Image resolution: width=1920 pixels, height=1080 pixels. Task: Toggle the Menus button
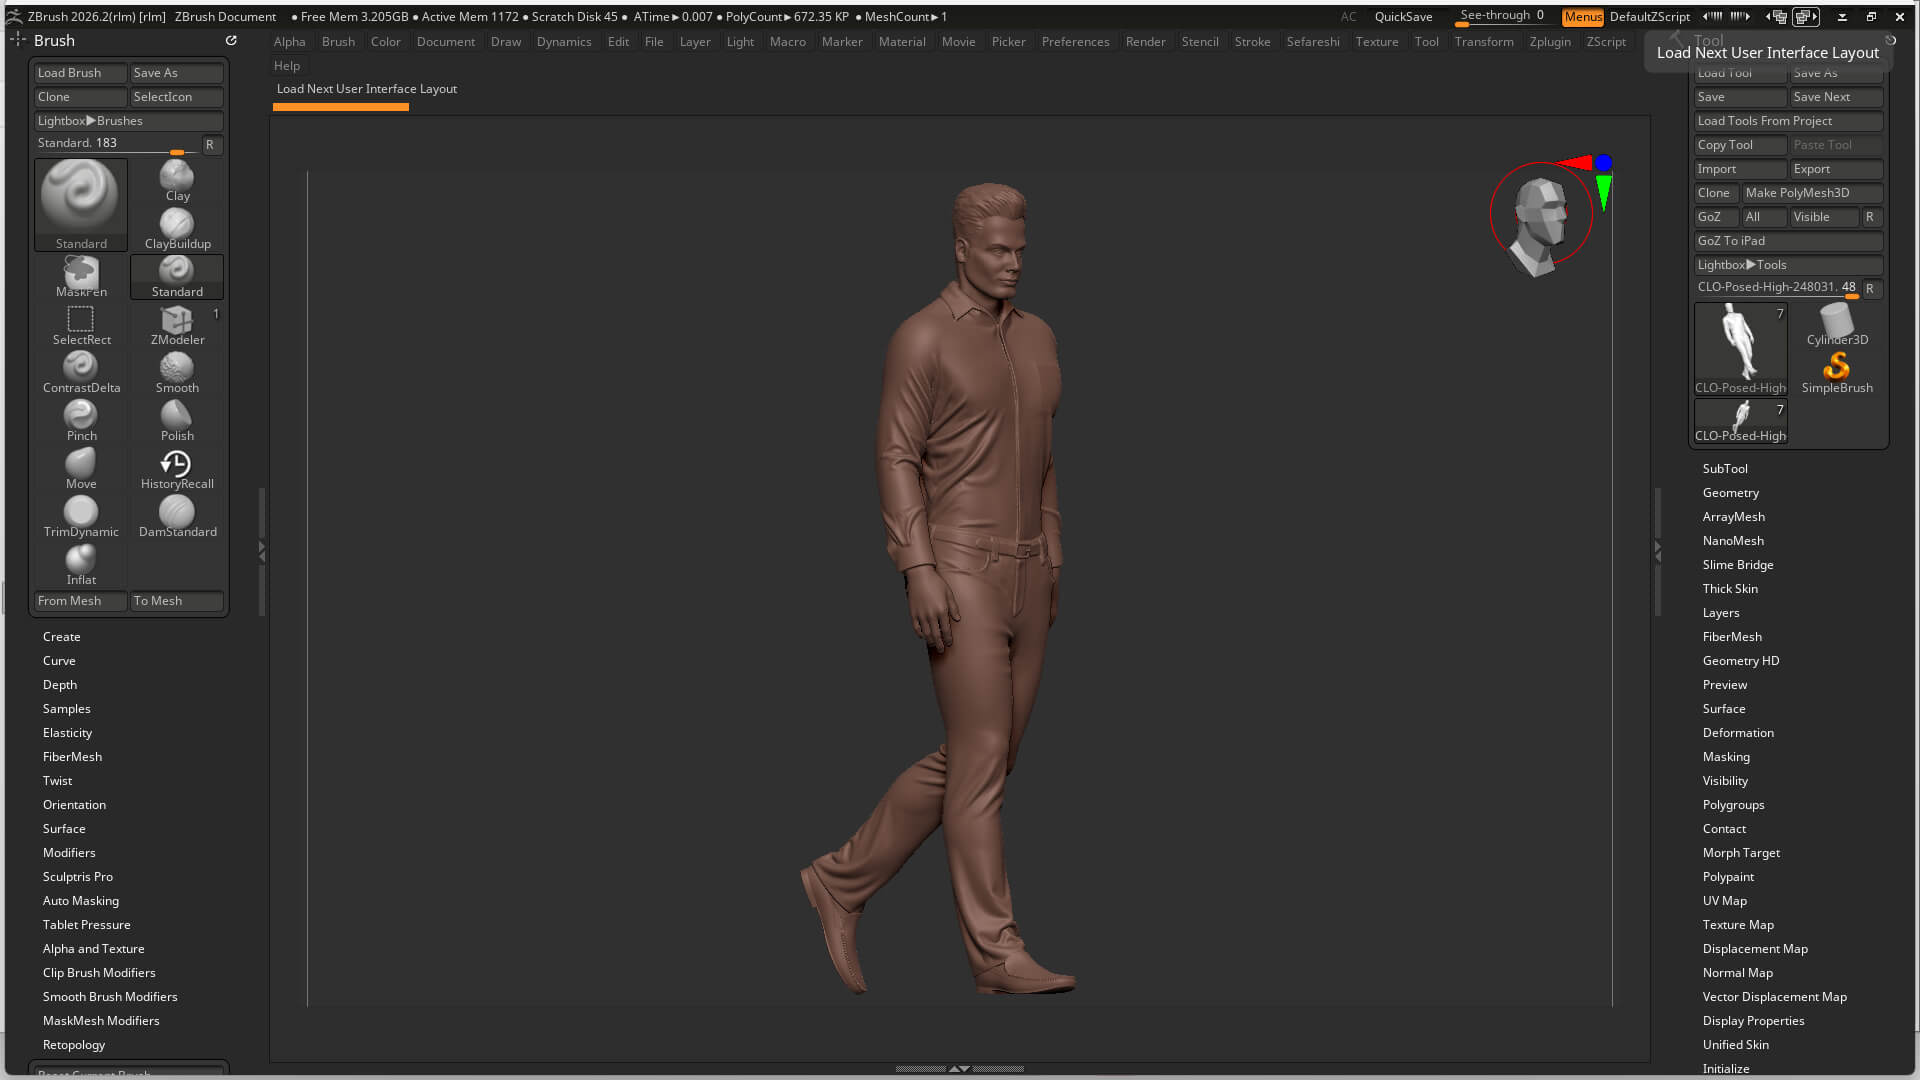tap(1582, 17)
